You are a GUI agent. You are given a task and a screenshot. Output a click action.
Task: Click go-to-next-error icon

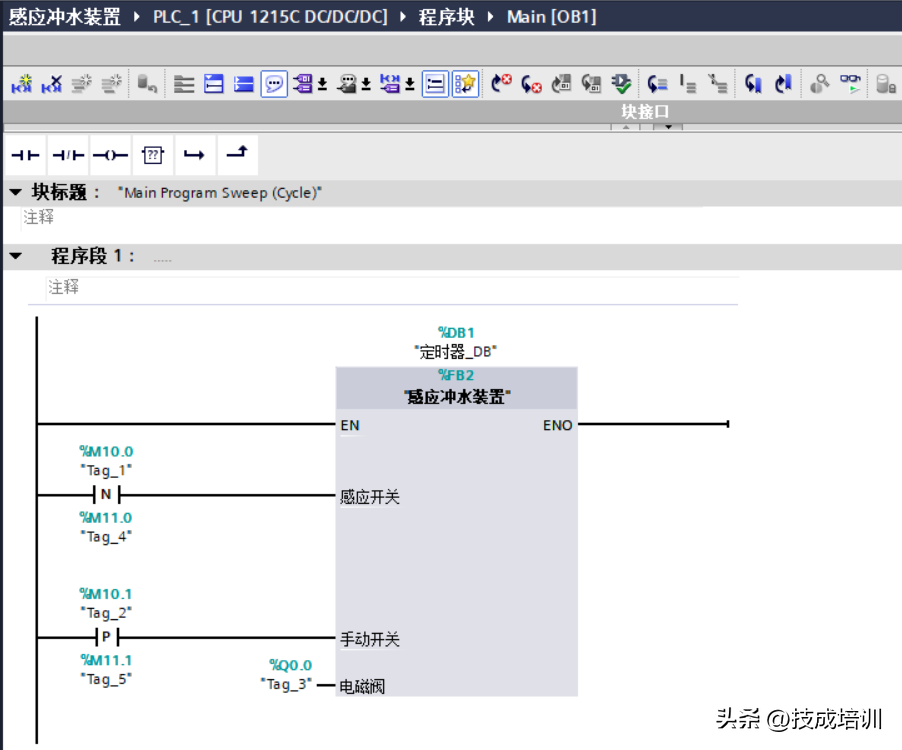531,84
